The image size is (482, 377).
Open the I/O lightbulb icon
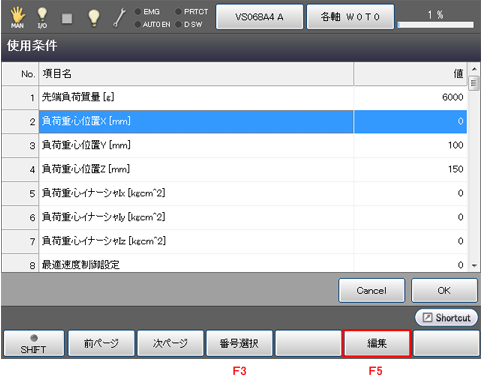42,18
